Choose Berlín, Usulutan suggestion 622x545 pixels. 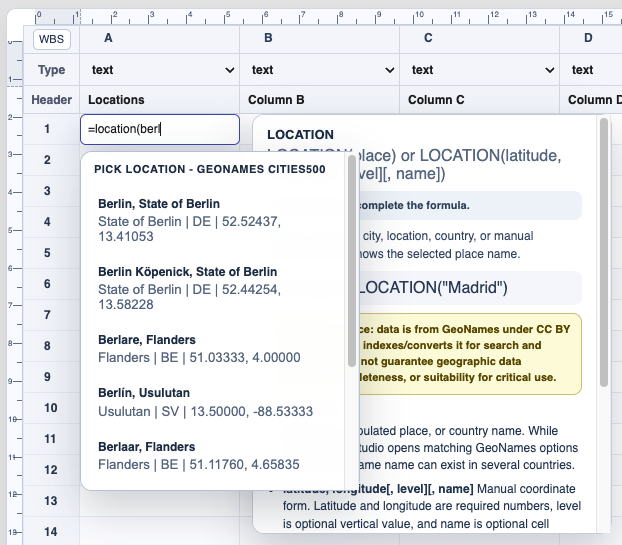[x=213, y=403]
